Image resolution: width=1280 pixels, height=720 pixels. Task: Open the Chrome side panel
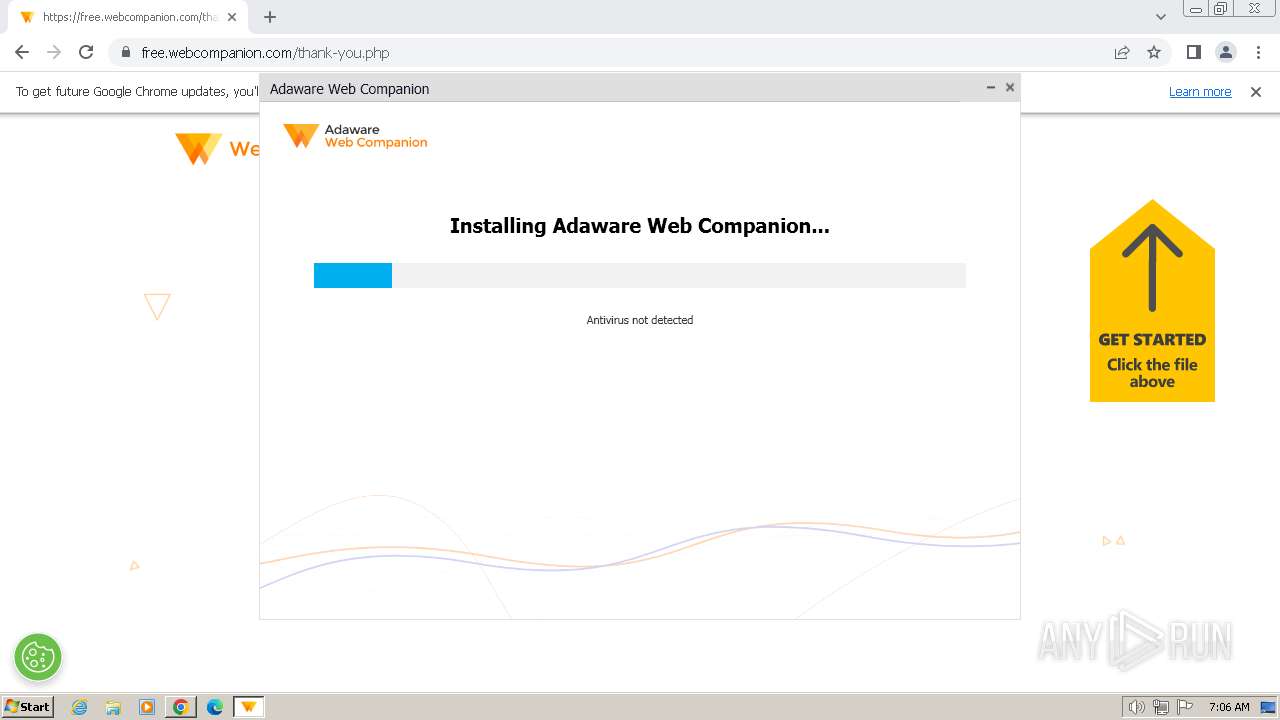point(1193,52)
